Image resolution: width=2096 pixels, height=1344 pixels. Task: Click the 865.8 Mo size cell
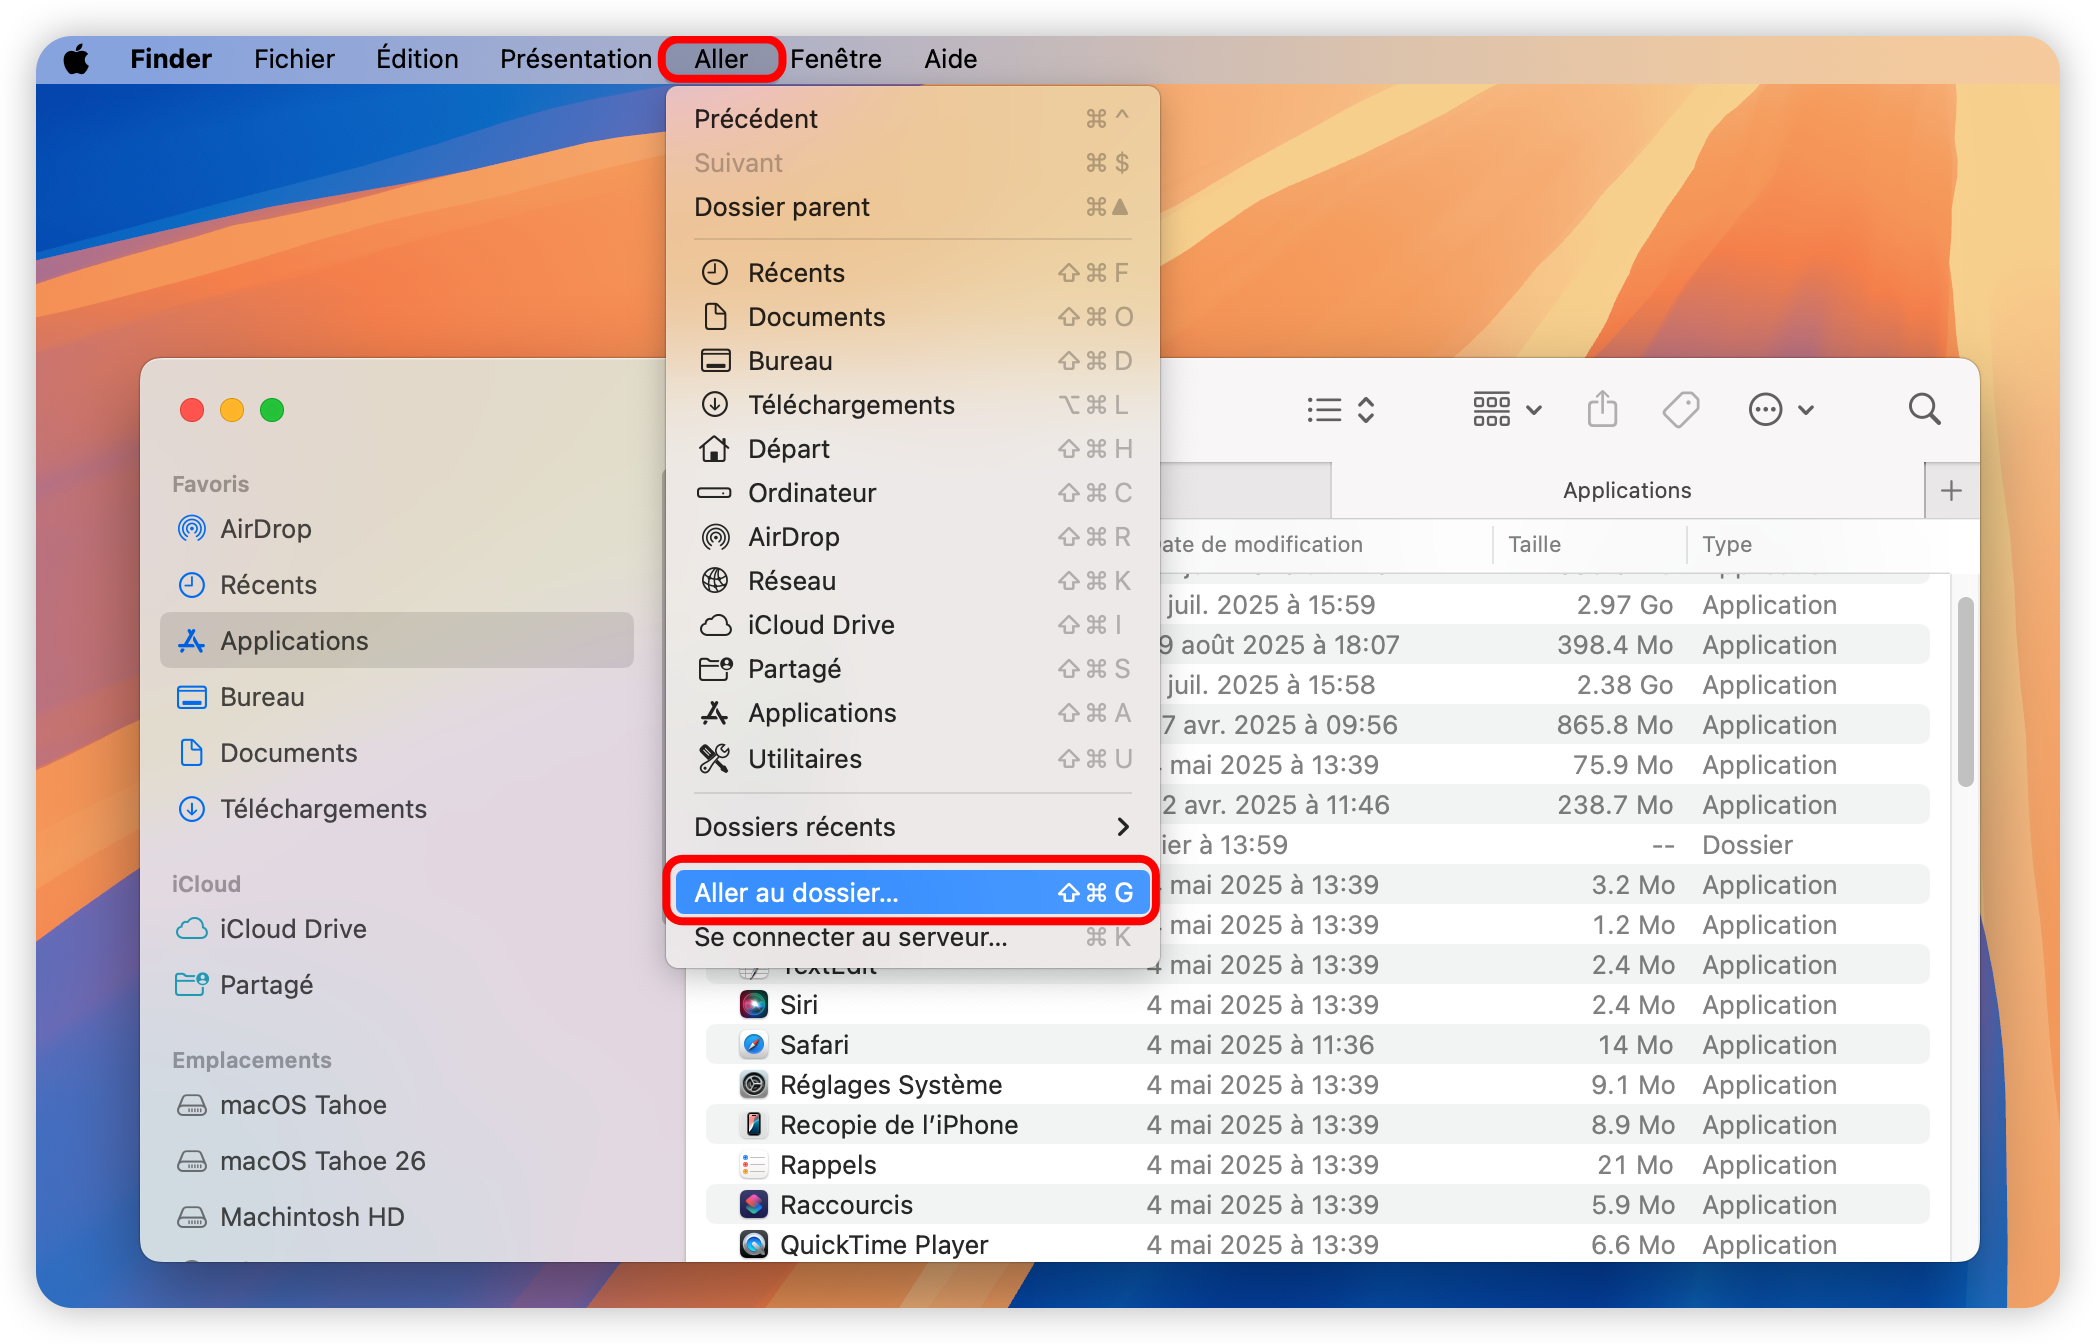pyautogui.click(x=1614, y=724)
